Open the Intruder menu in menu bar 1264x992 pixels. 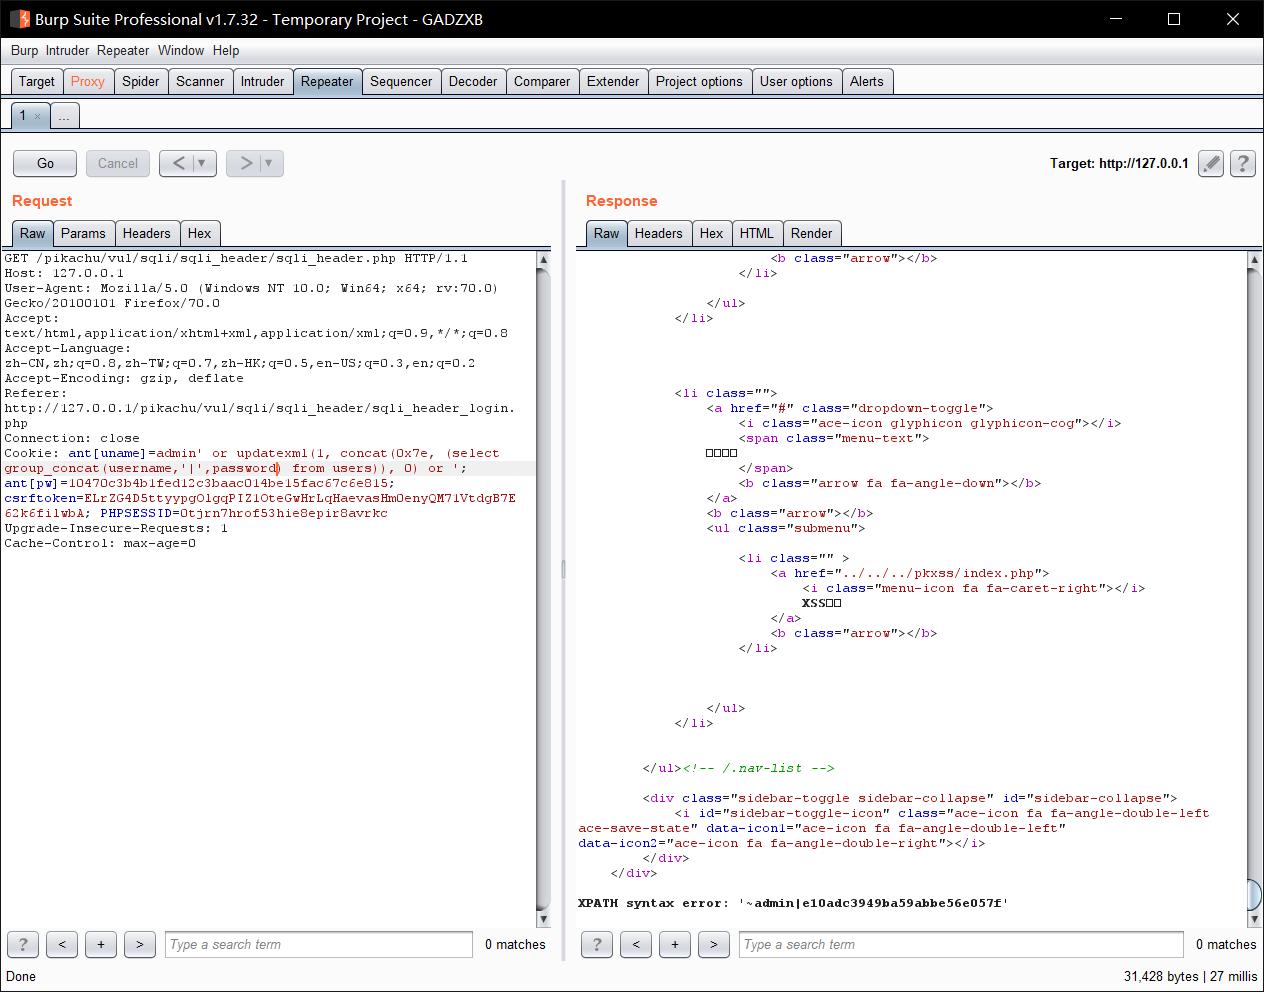tap(67, 50)
